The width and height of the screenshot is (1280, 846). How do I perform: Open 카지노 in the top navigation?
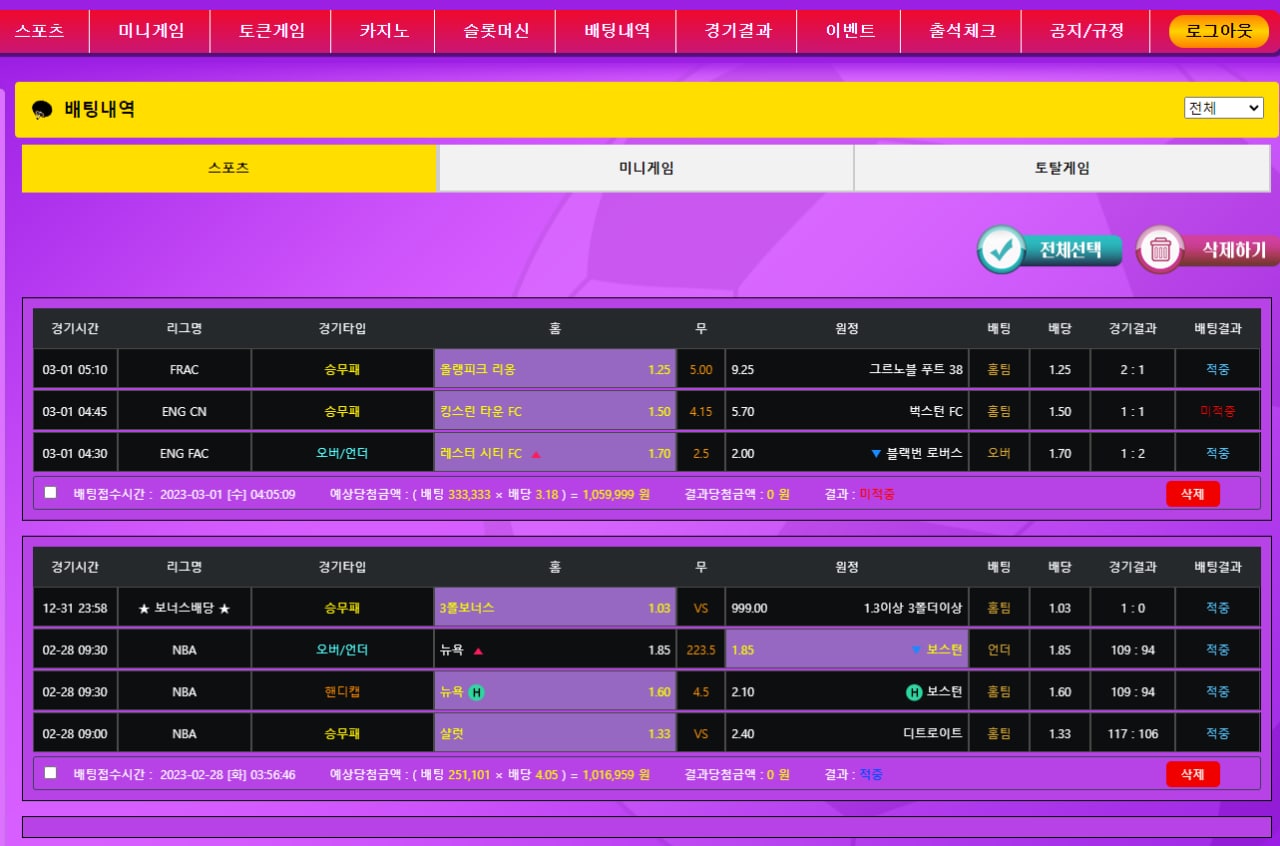coord(384,31)
